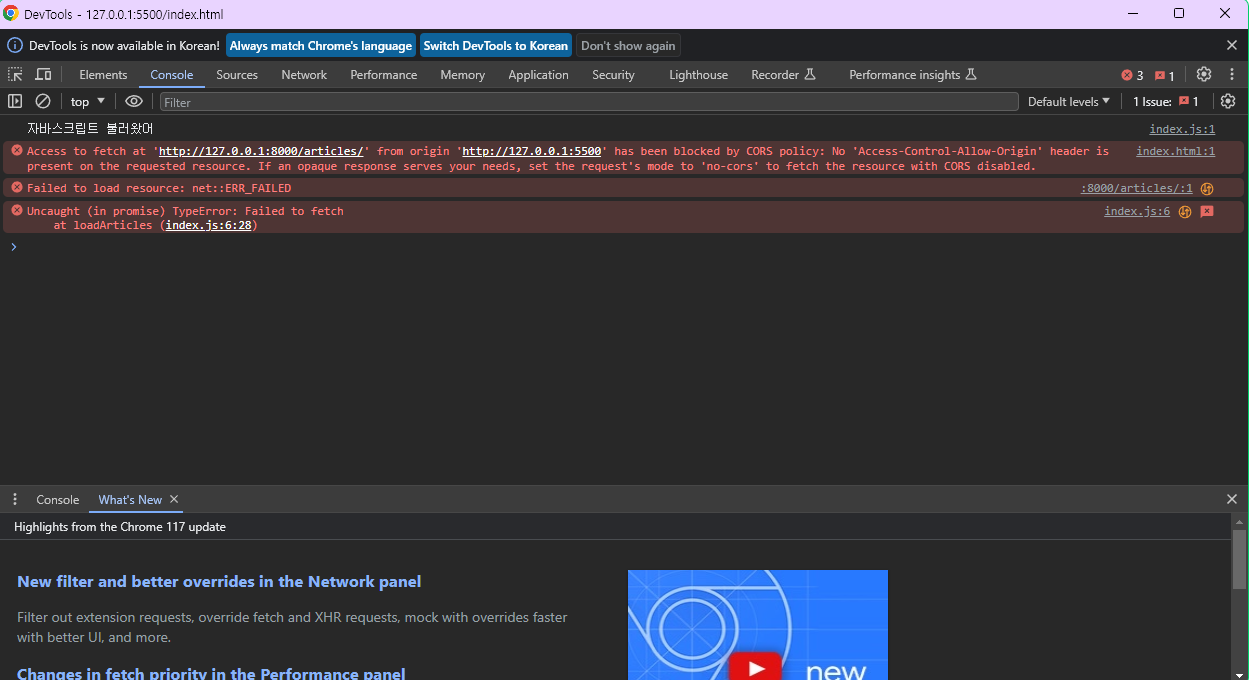Click the console prompt input line
The image size is (1249, 680).
(624, 247)
